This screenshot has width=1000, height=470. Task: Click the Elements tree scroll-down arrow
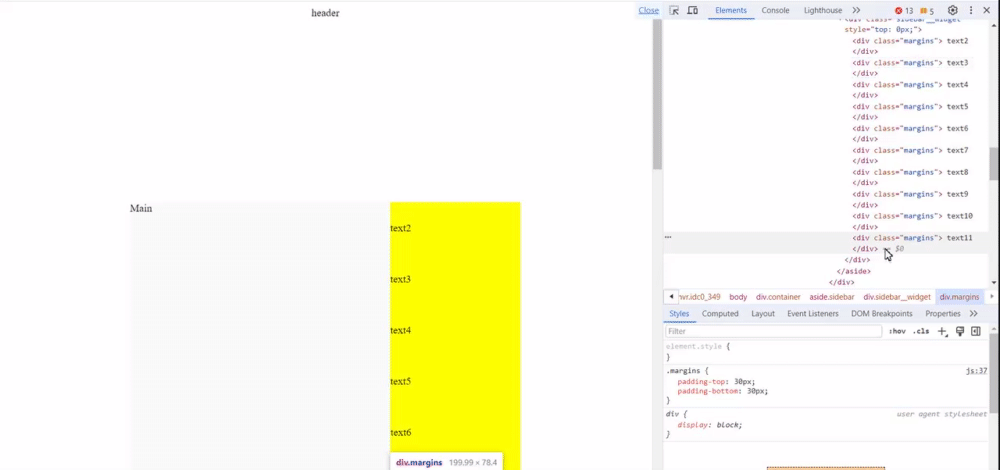[x=994, y=283]
